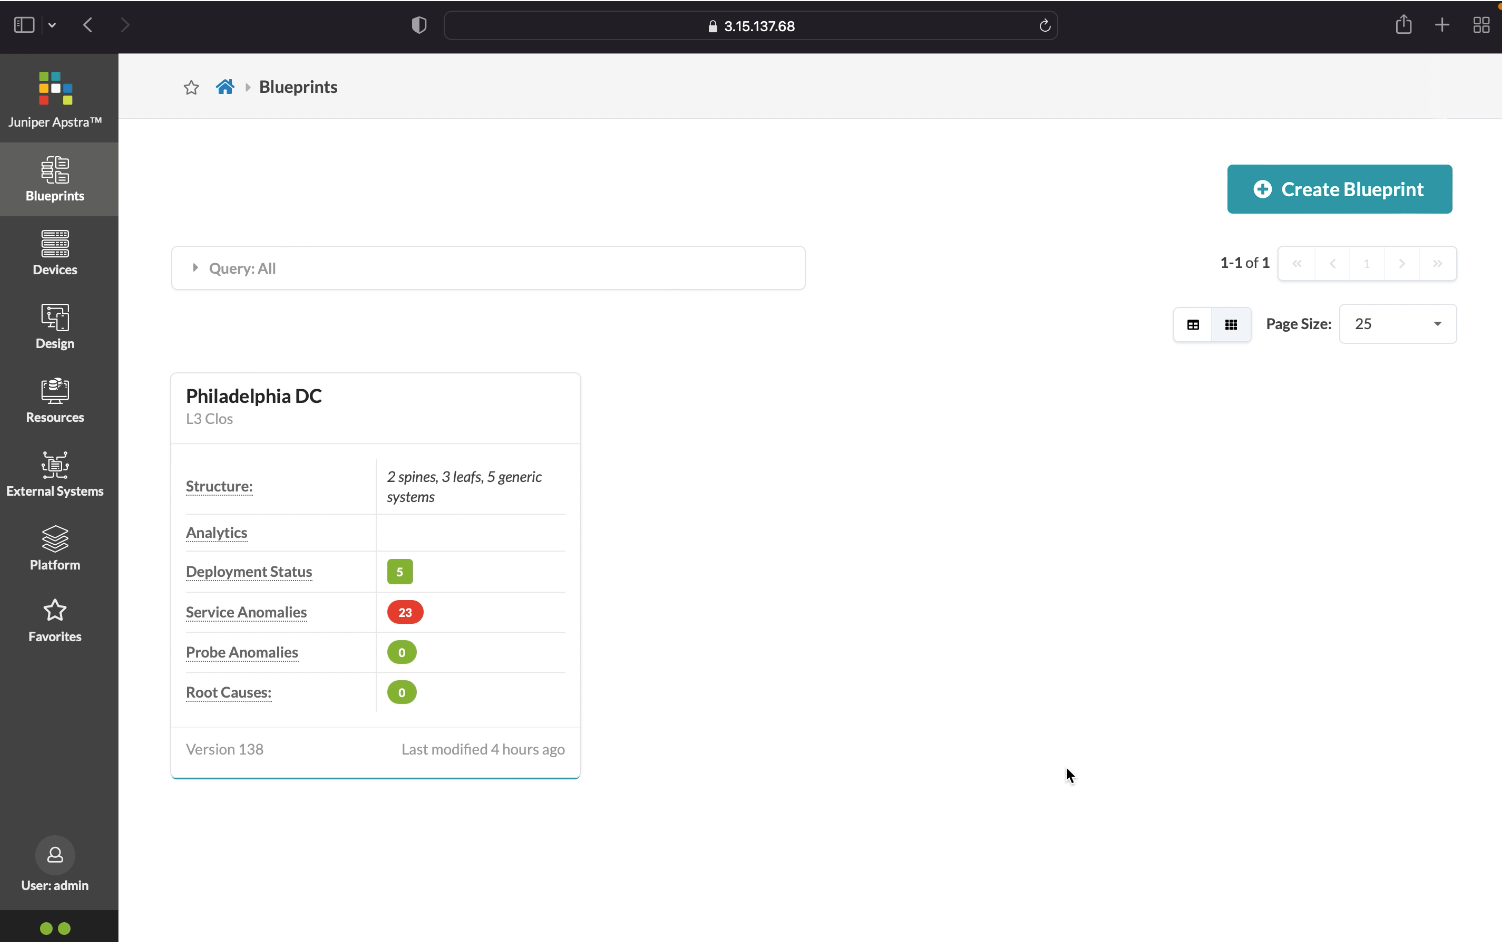The image size is (1502, 942).
Task: Open the Design sidebar section
Action: pos(55,327)
